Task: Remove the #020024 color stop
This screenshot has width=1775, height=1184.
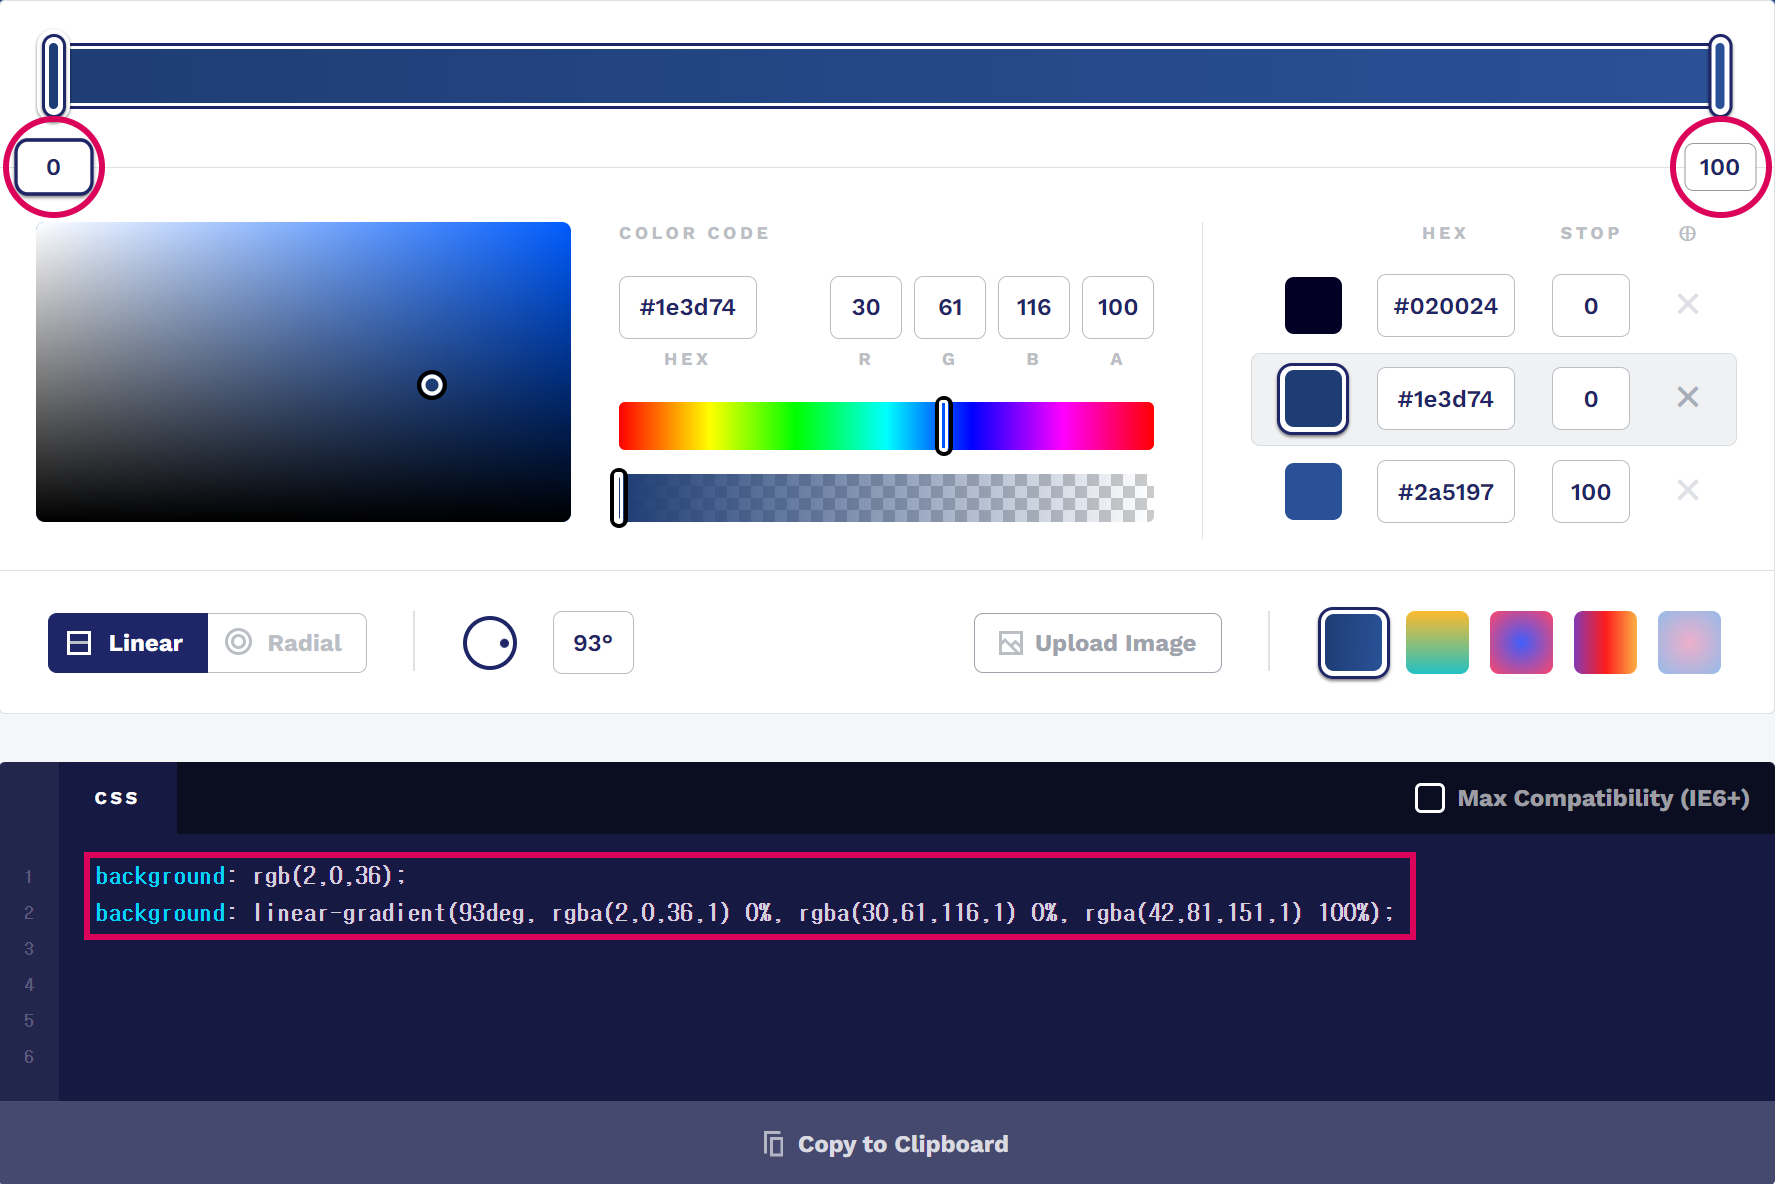Action: point(1687,304)
